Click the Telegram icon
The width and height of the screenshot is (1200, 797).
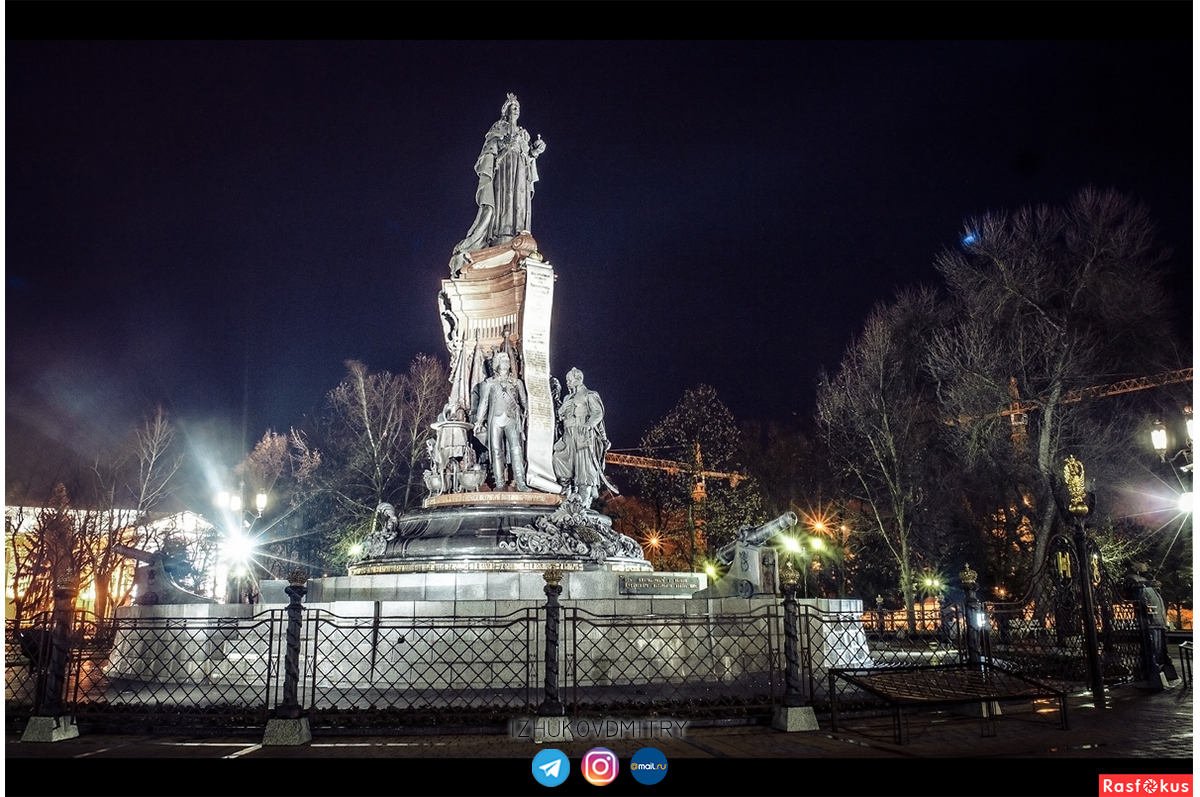[551, 767]
